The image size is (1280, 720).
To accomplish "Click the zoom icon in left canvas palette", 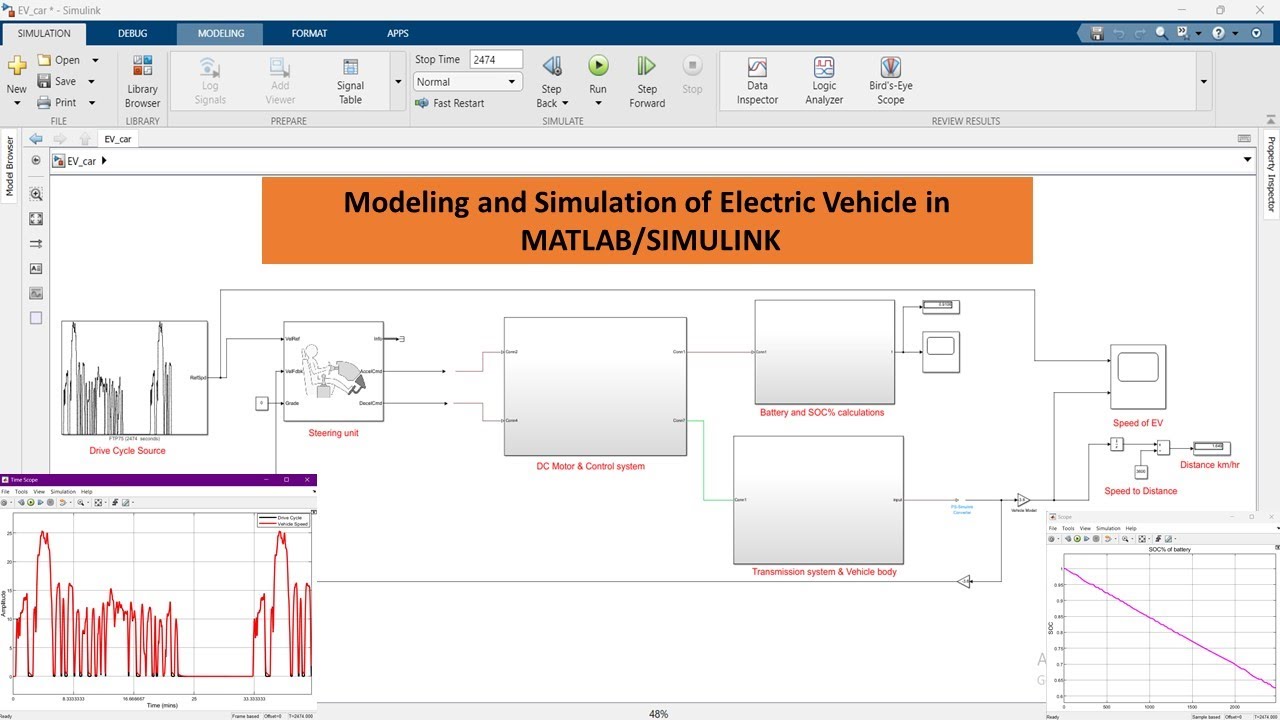I will click(36, 194).
